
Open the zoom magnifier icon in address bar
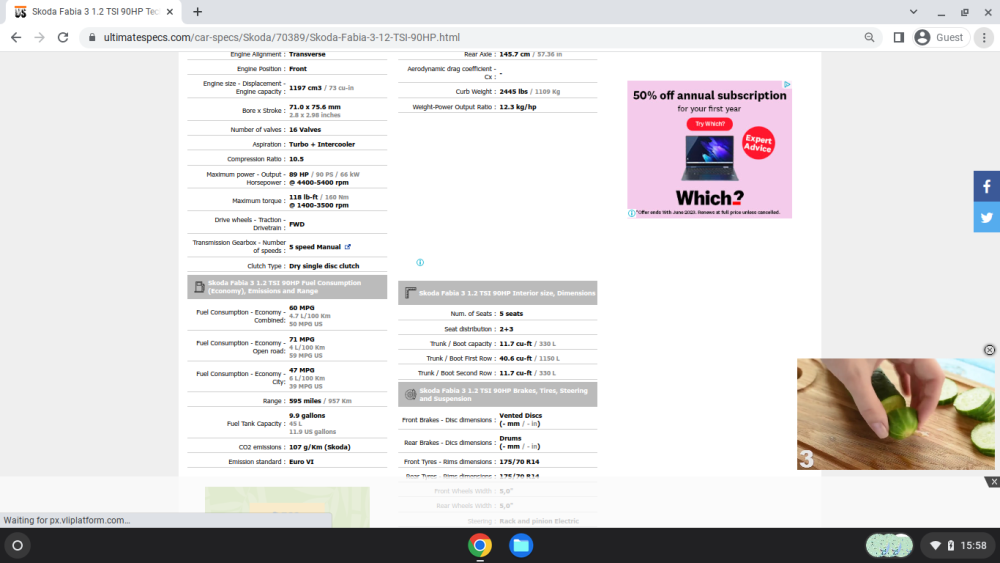tap(869, 38)
